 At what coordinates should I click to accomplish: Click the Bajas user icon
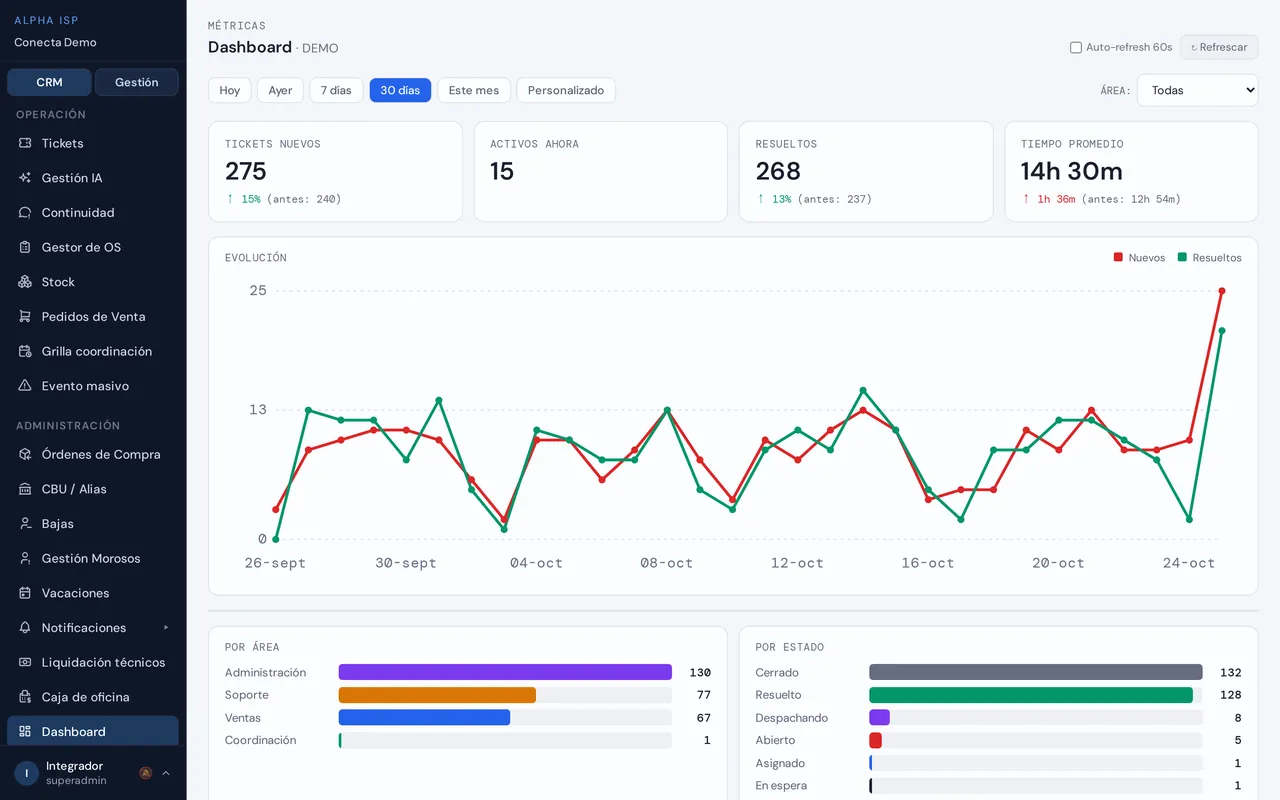point(25,524)
